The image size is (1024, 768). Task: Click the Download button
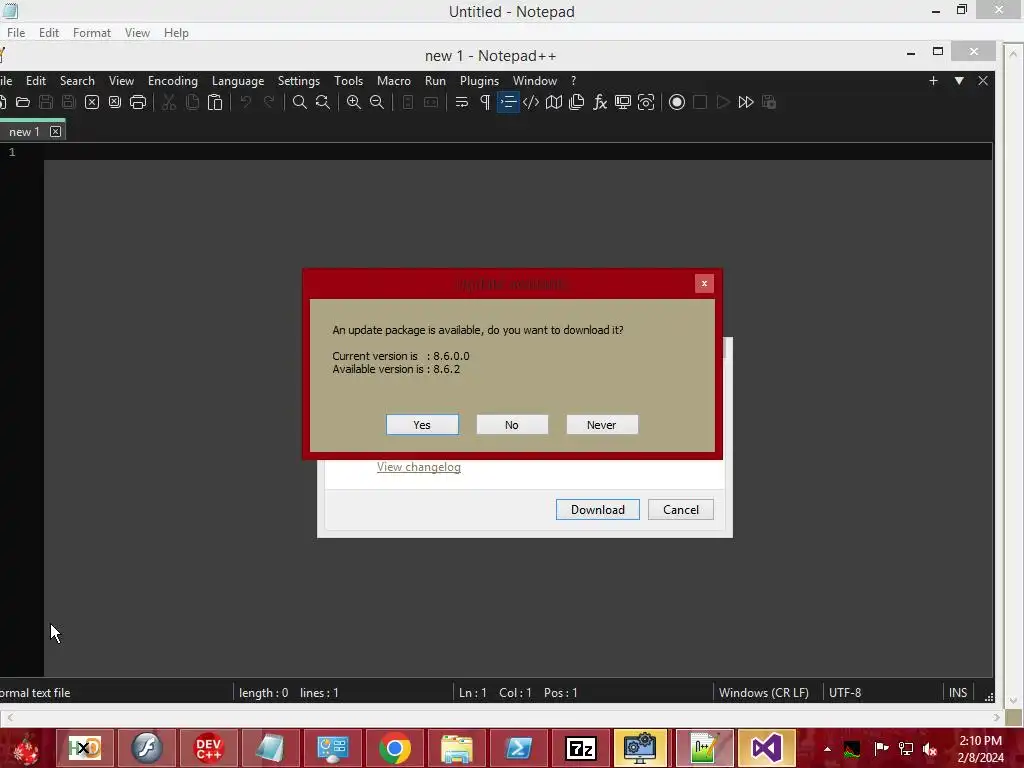pyautogui.click(x=598, y=510)
